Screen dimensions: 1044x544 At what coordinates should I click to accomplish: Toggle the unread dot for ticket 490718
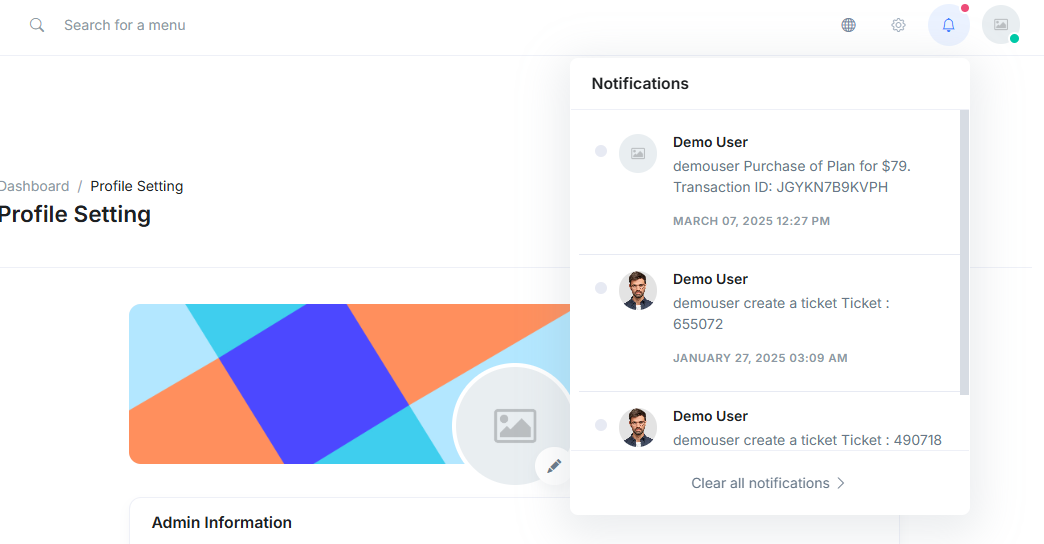point(601,425)
